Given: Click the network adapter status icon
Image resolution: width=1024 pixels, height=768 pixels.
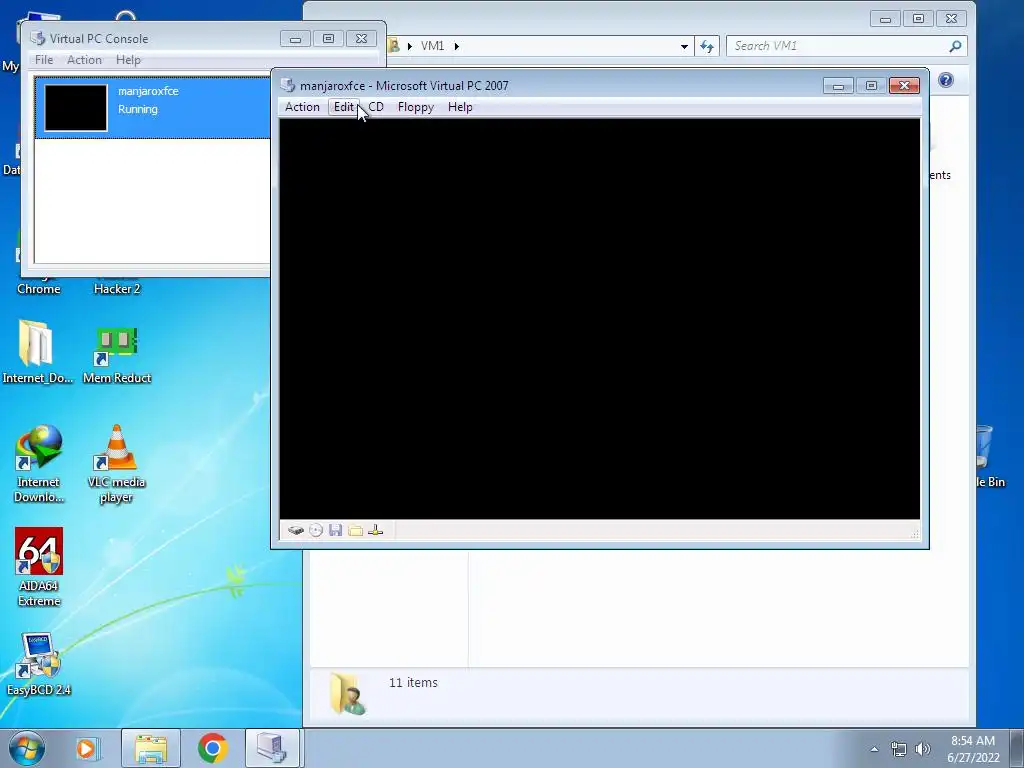Looking at the screenshot, I should [376, 530].
